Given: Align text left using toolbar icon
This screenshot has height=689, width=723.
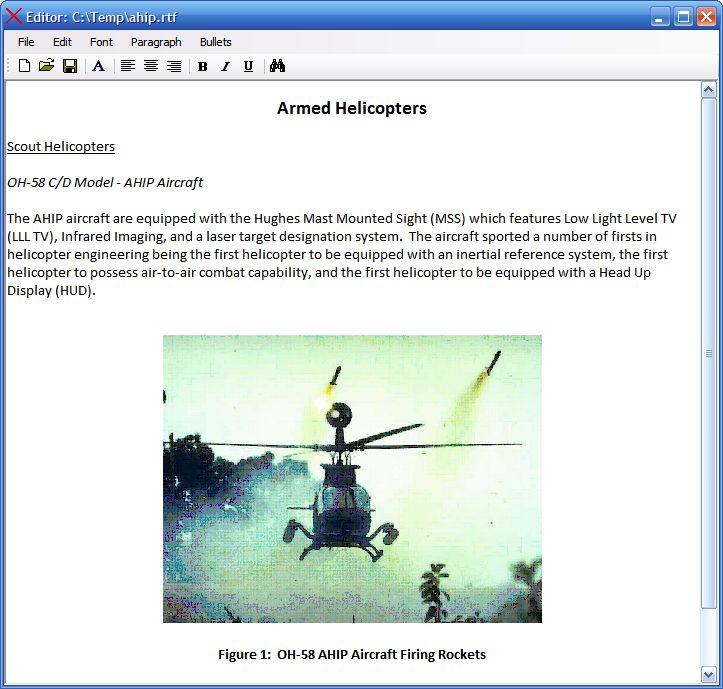Looking at the screenshot, I should pos(128,66).
